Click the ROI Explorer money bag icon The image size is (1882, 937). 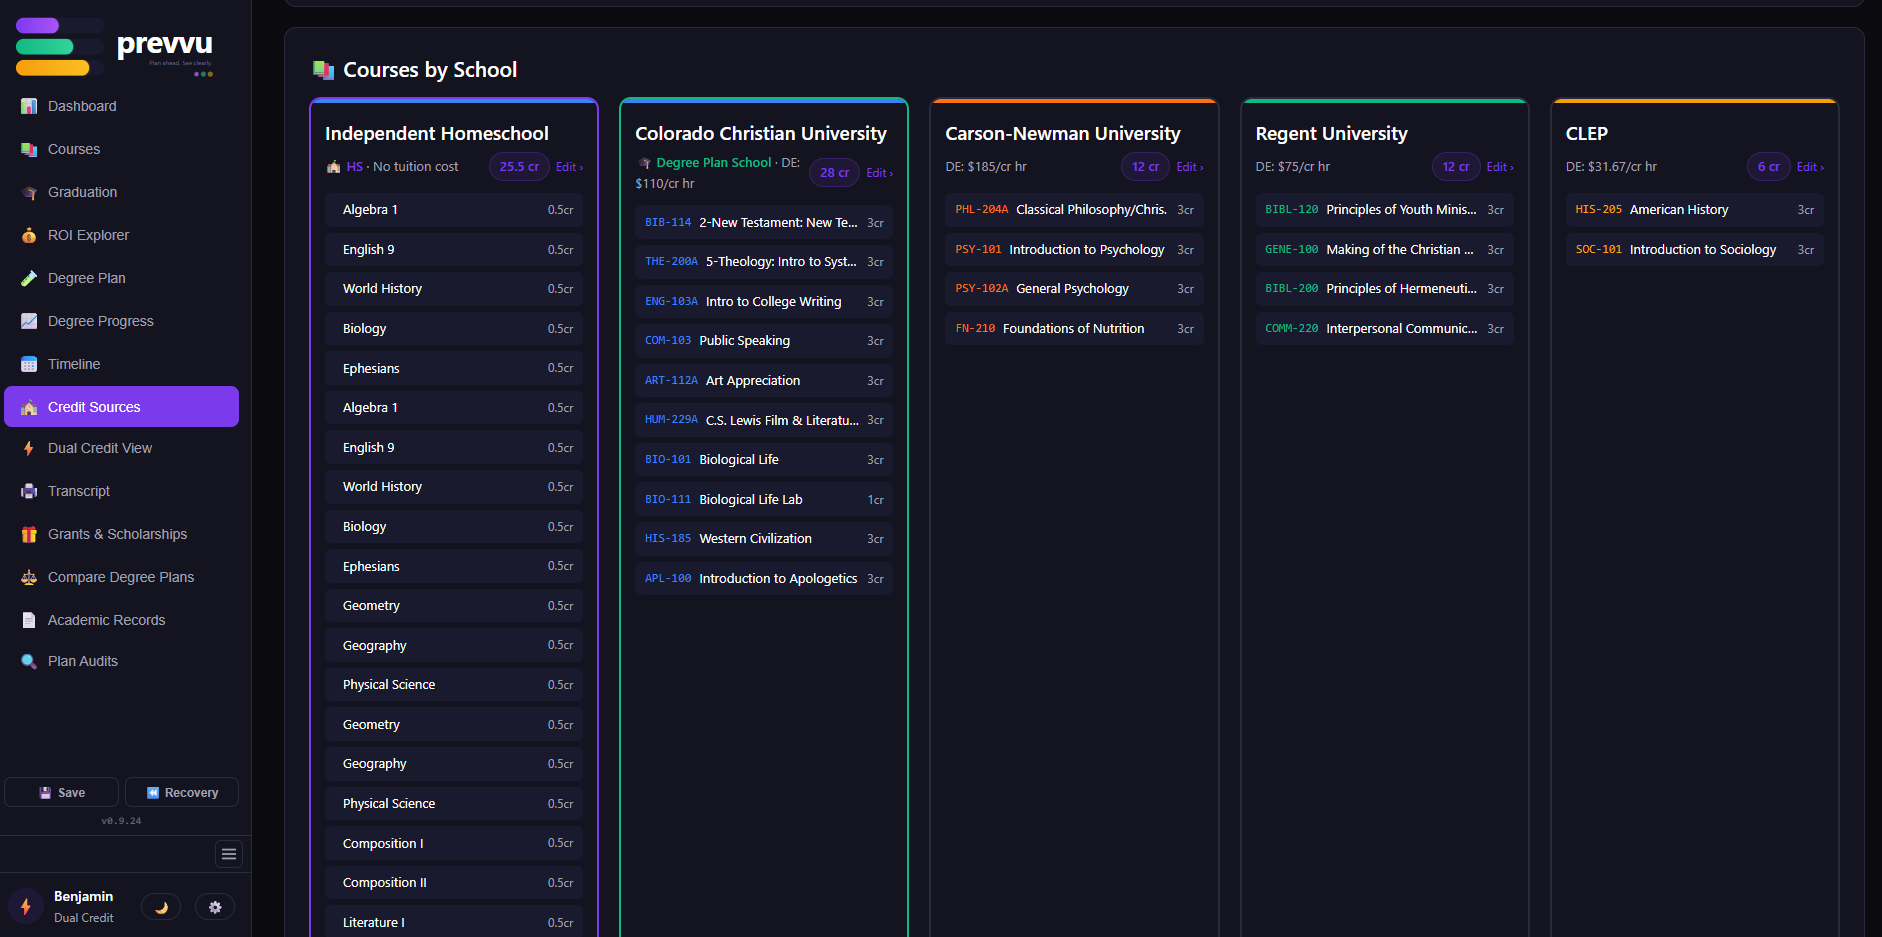29,235
